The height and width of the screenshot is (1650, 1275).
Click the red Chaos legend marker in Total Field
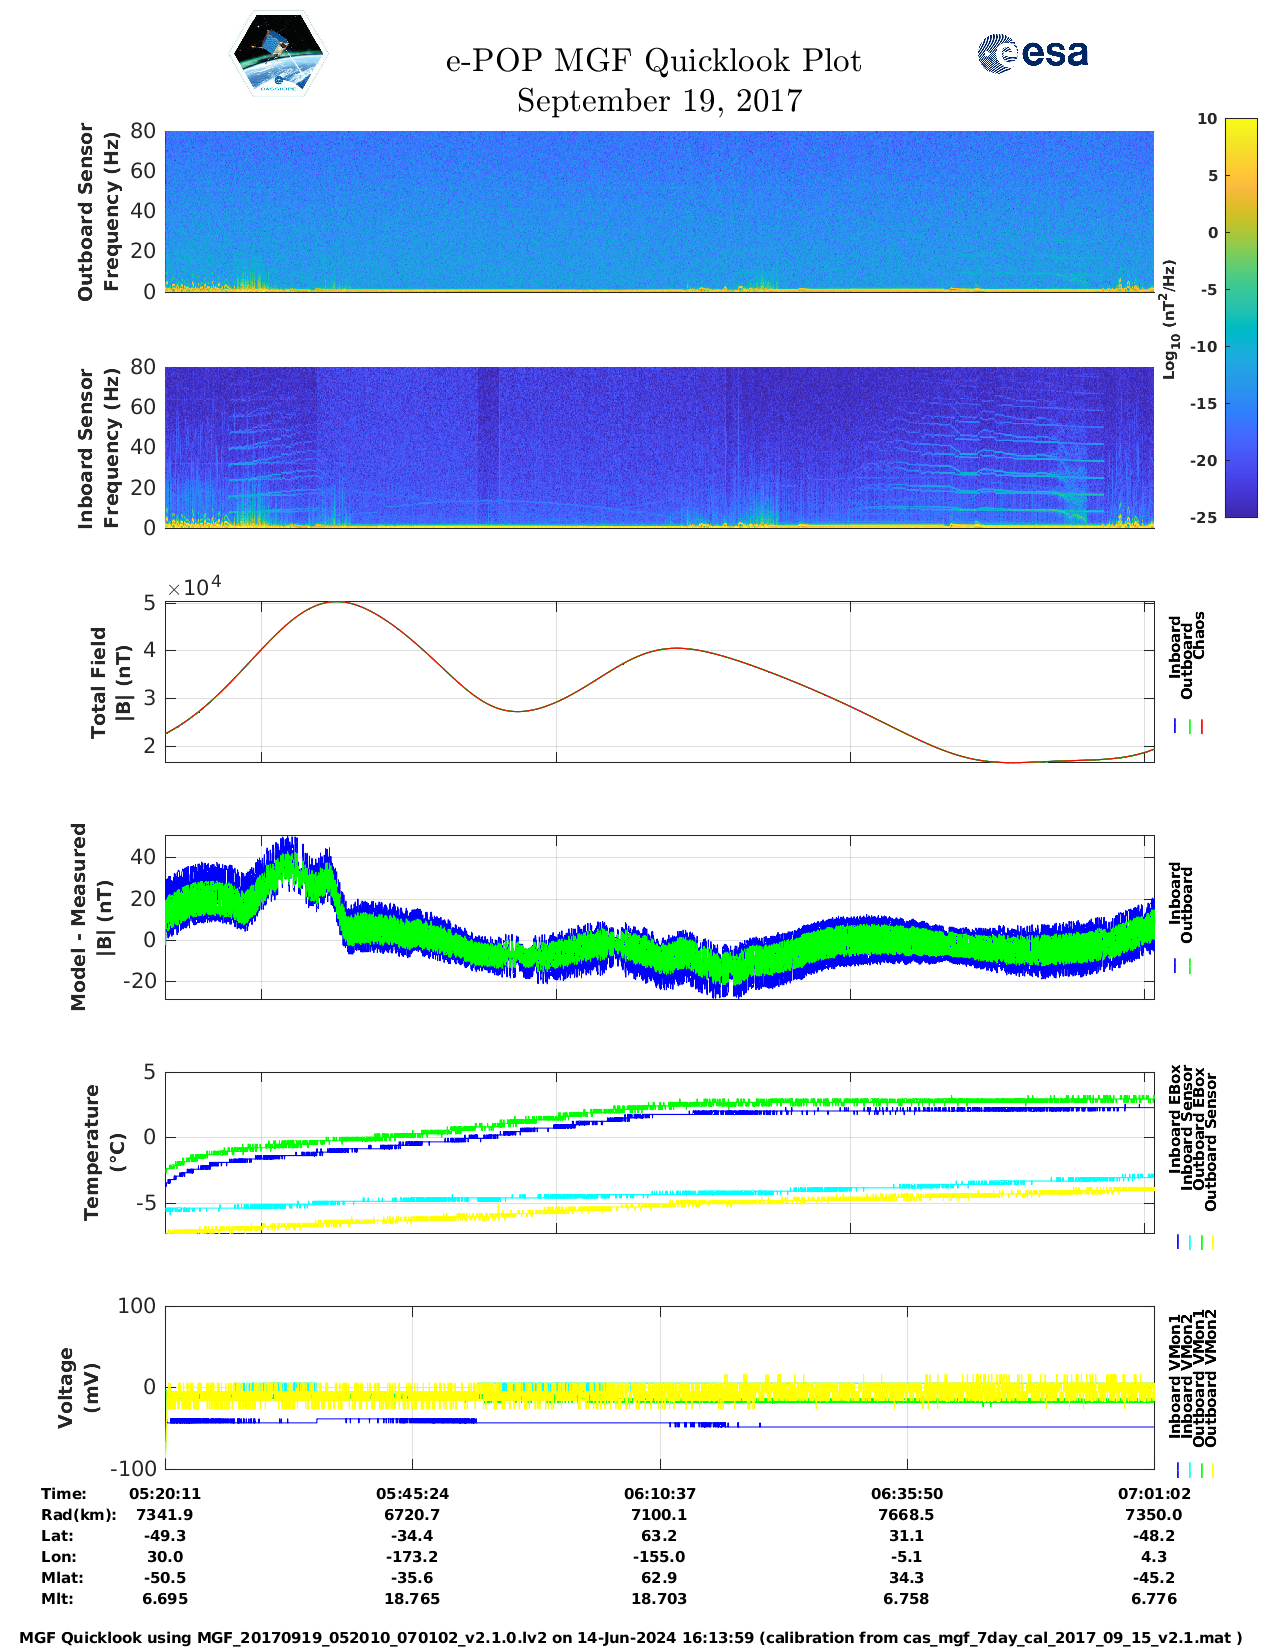(x=1202, y=727)
